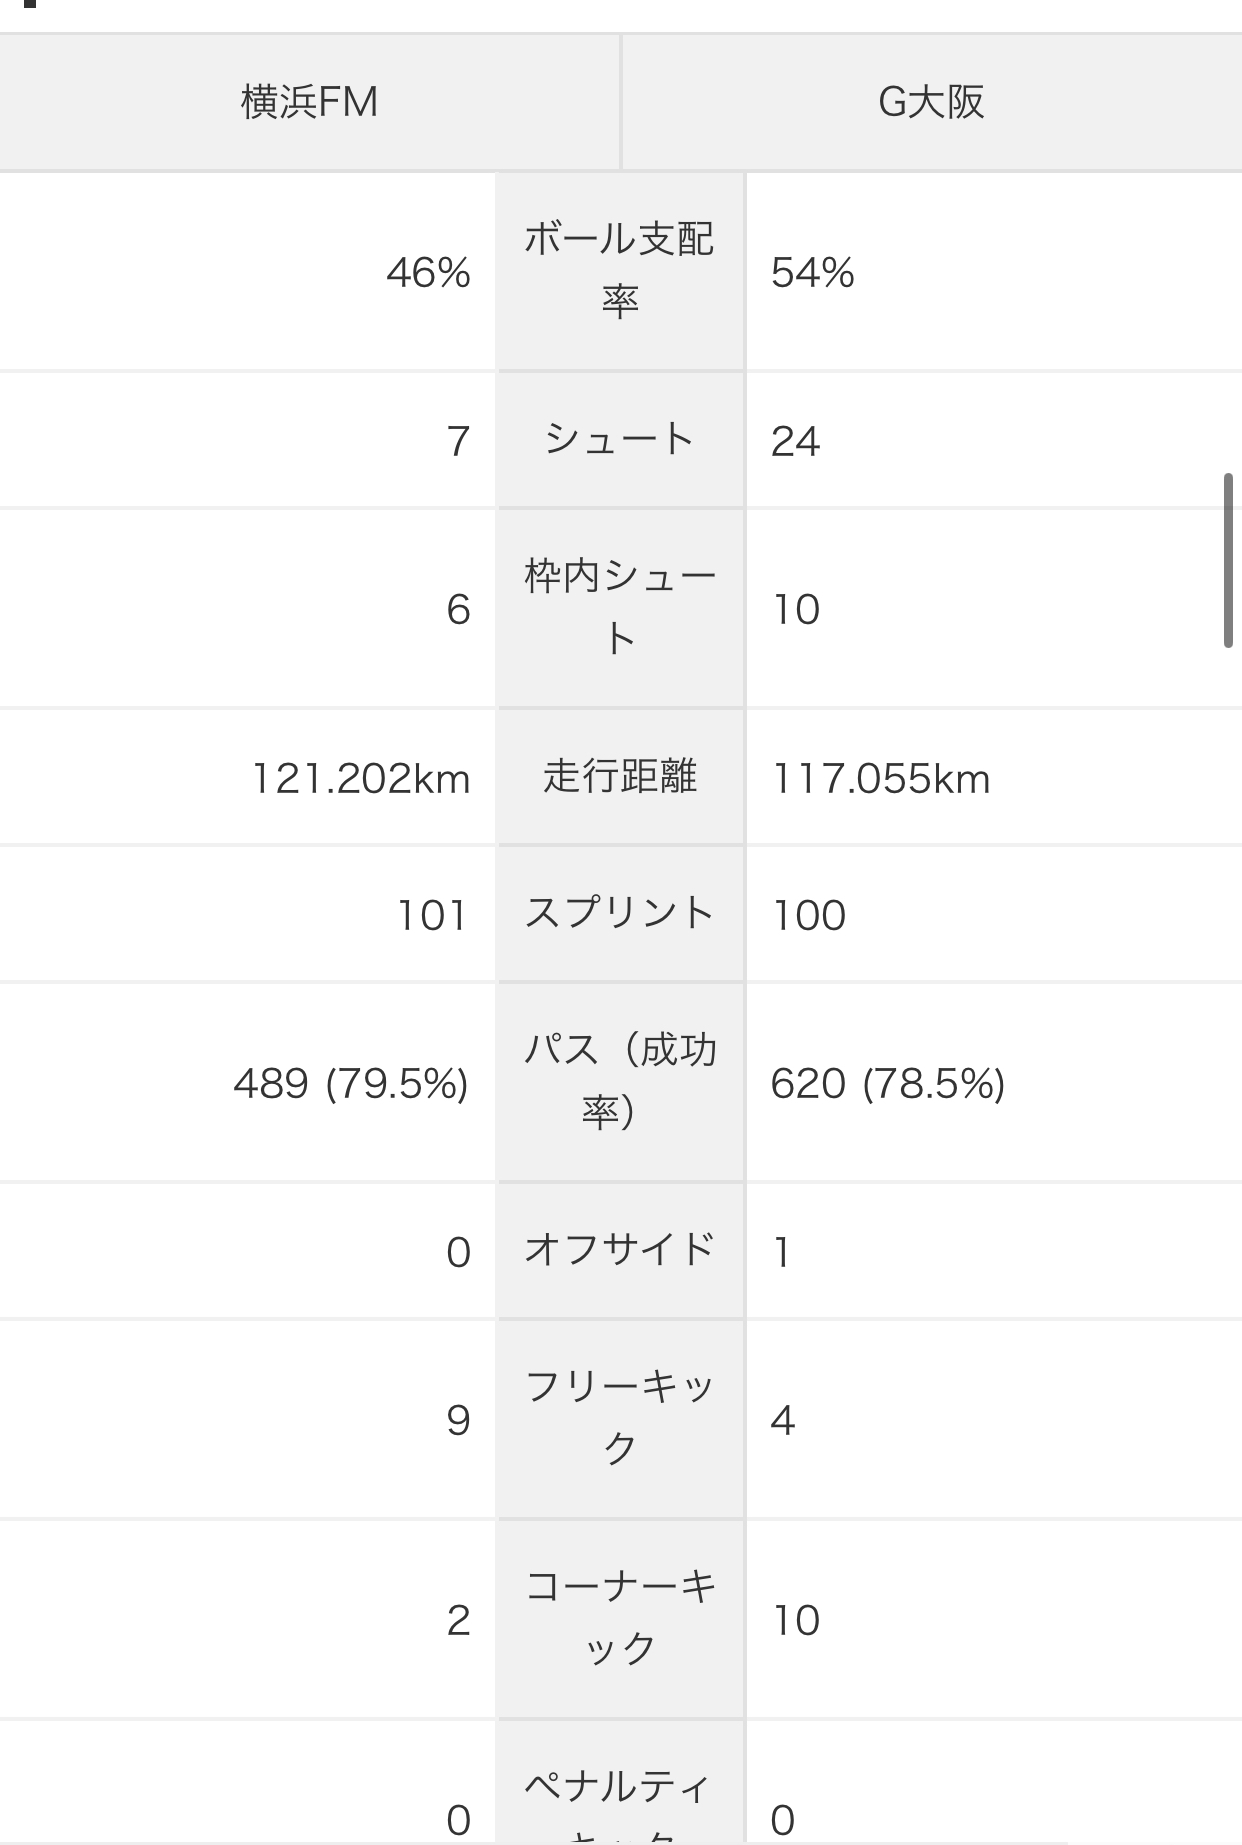The height and width of the screenshot is (1845, 1242).
Task: Click the 489 (79.5%) pass value
Action: pos(351,1083)
